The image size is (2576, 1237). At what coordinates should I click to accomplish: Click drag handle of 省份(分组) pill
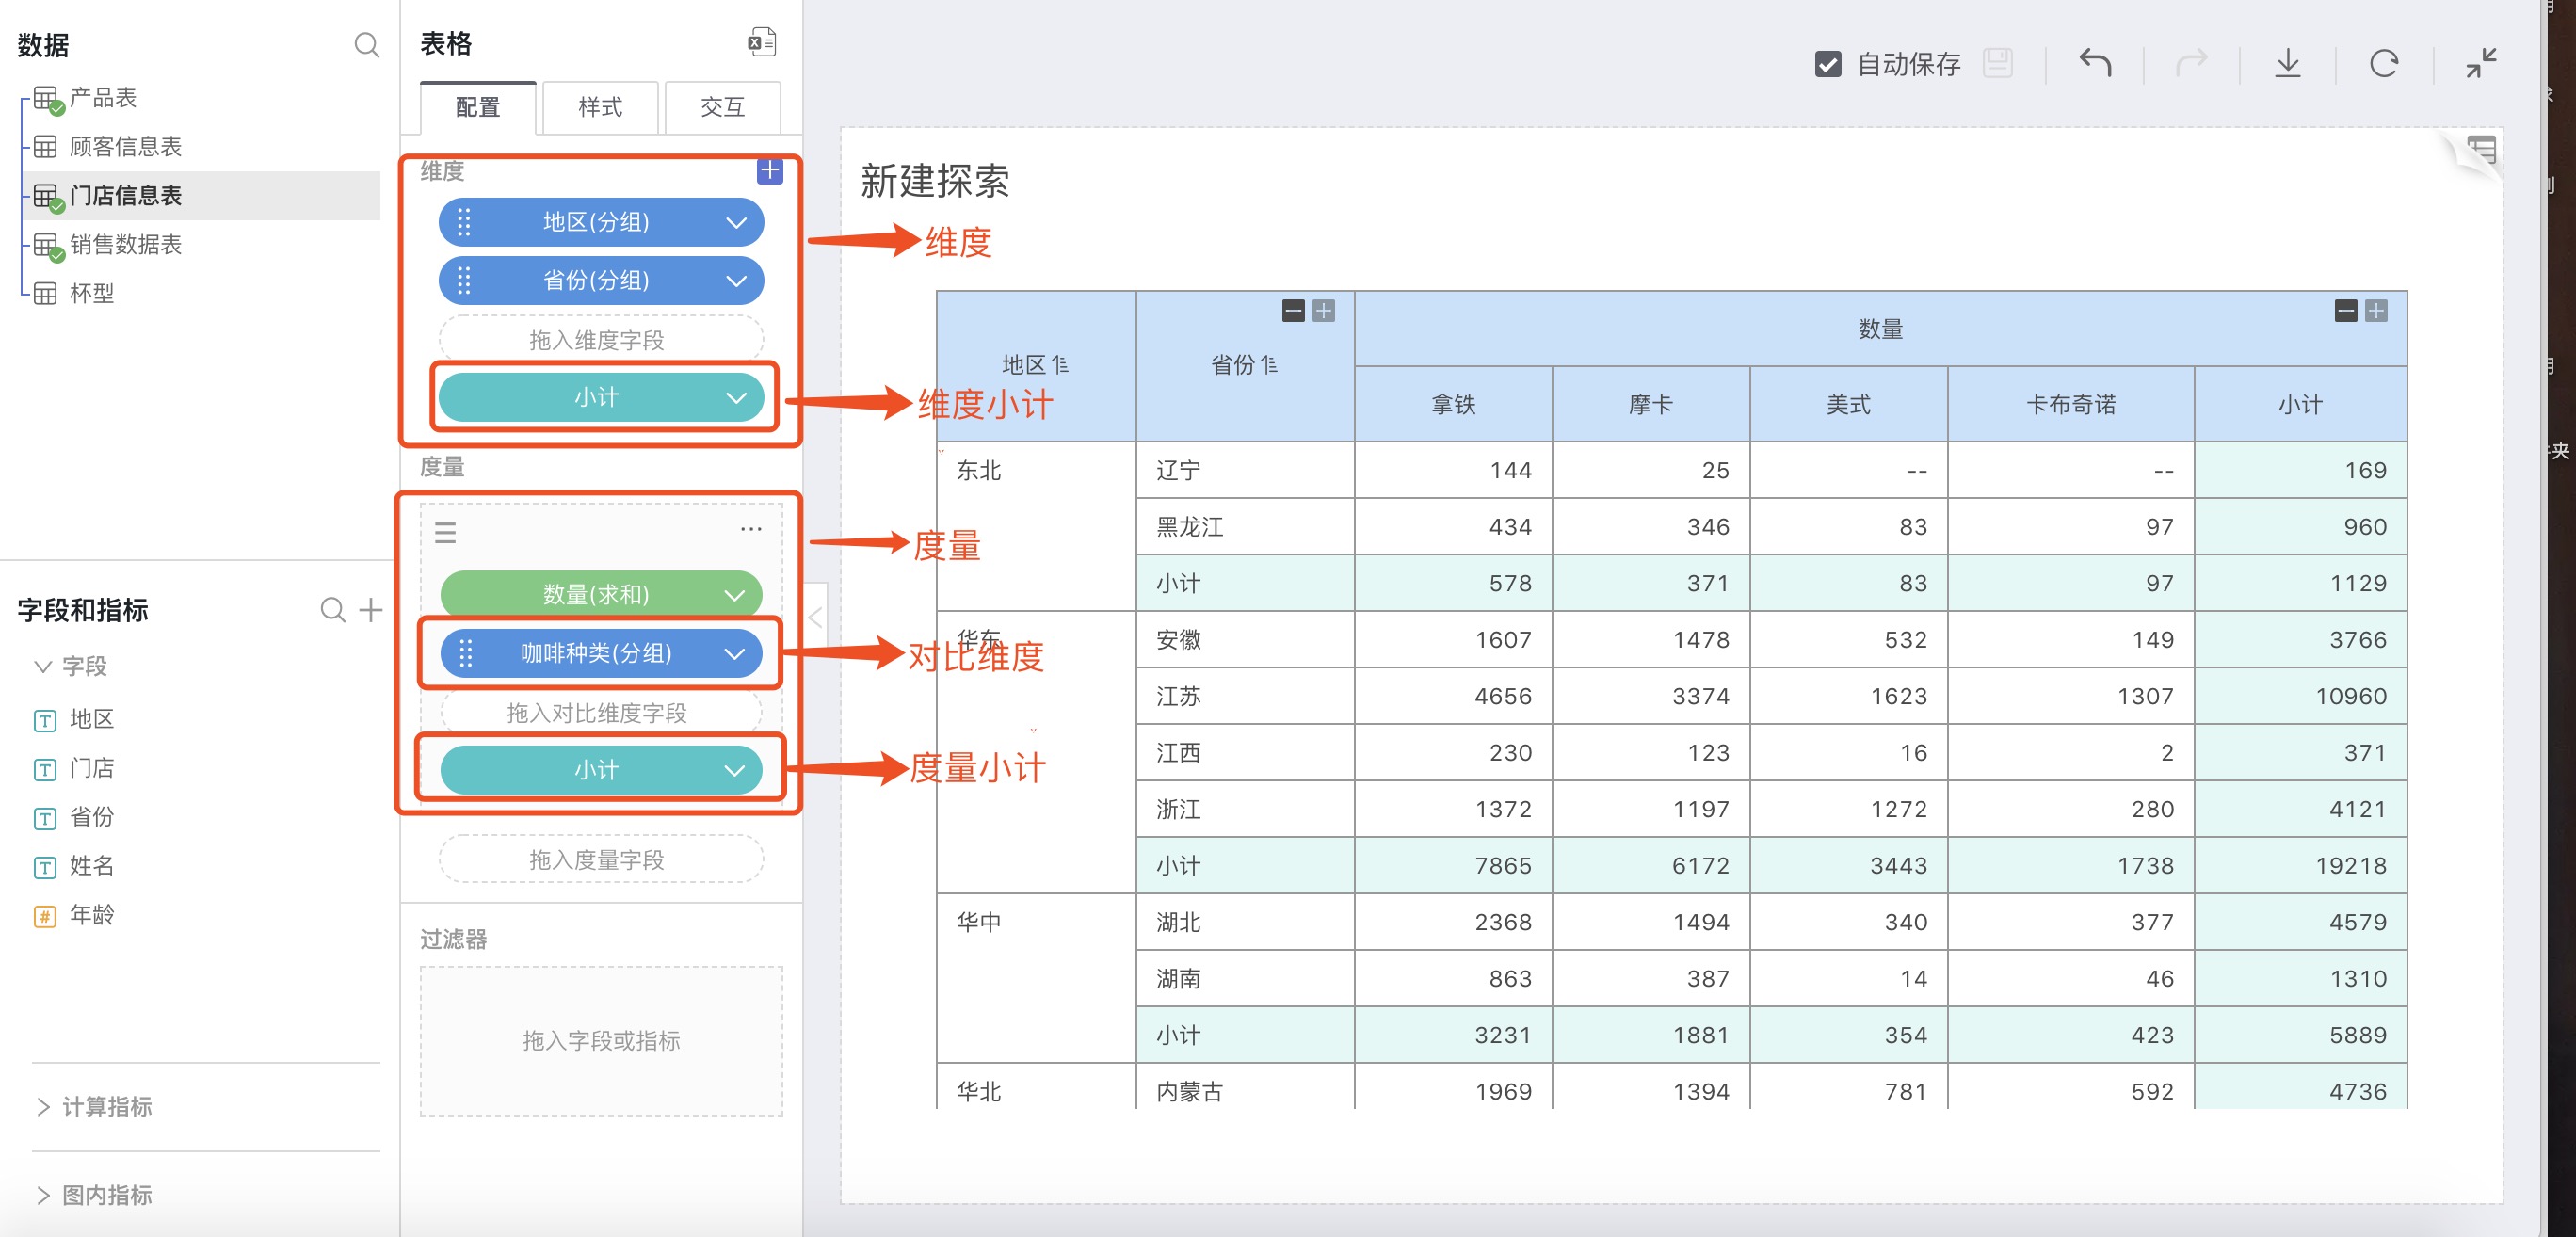(464, 281)
